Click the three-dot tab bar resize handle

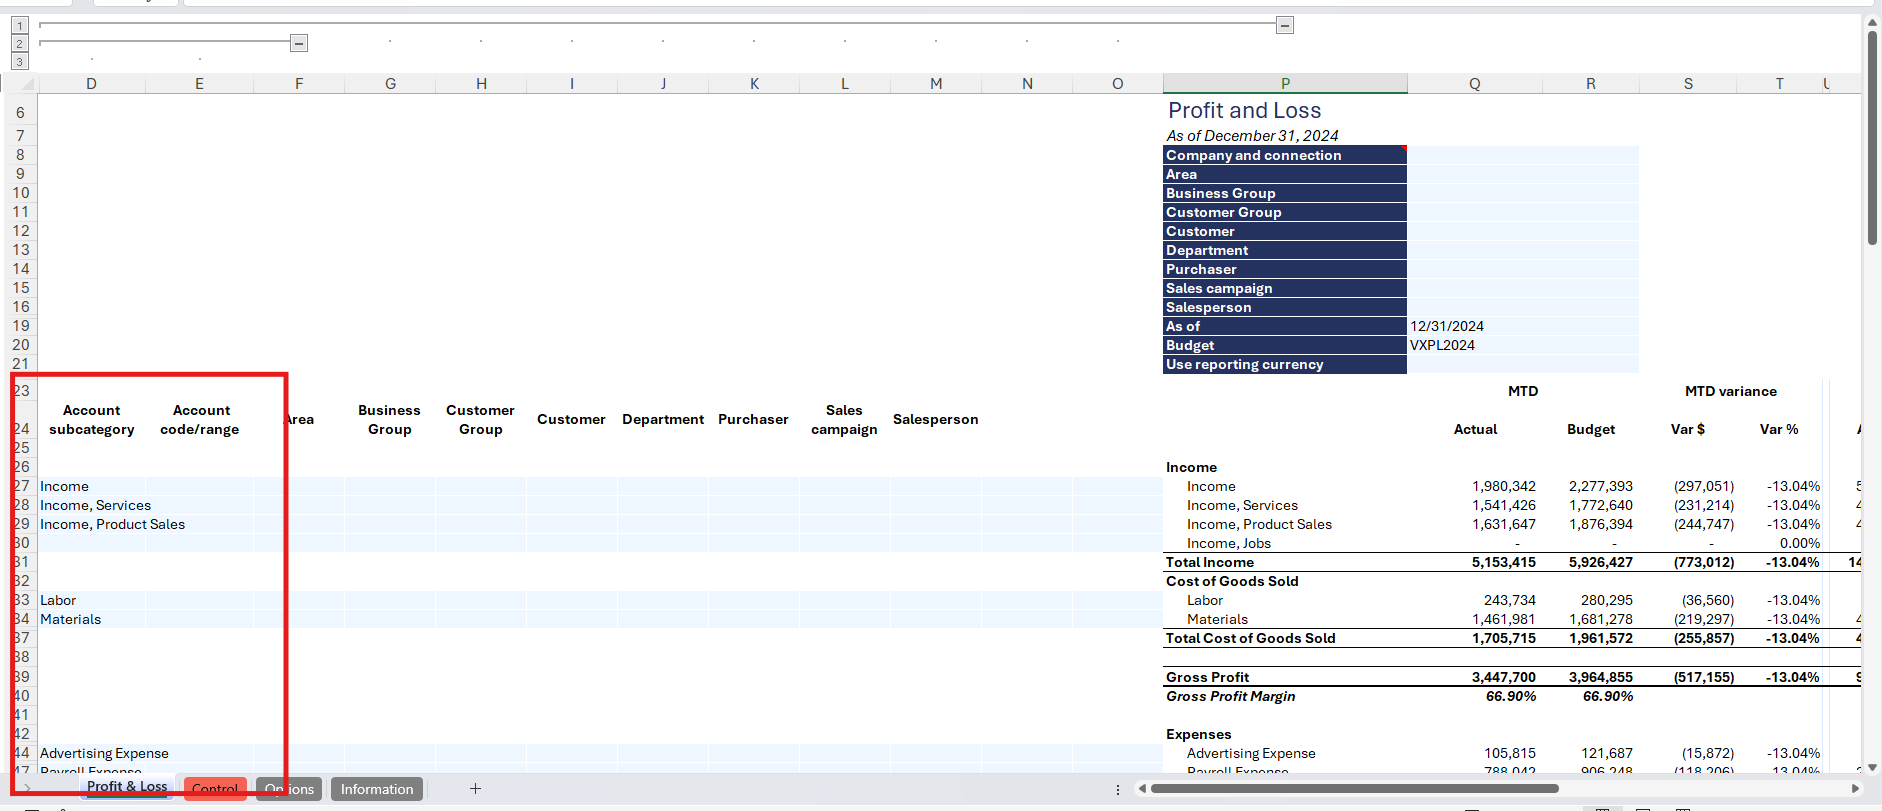1118,789
